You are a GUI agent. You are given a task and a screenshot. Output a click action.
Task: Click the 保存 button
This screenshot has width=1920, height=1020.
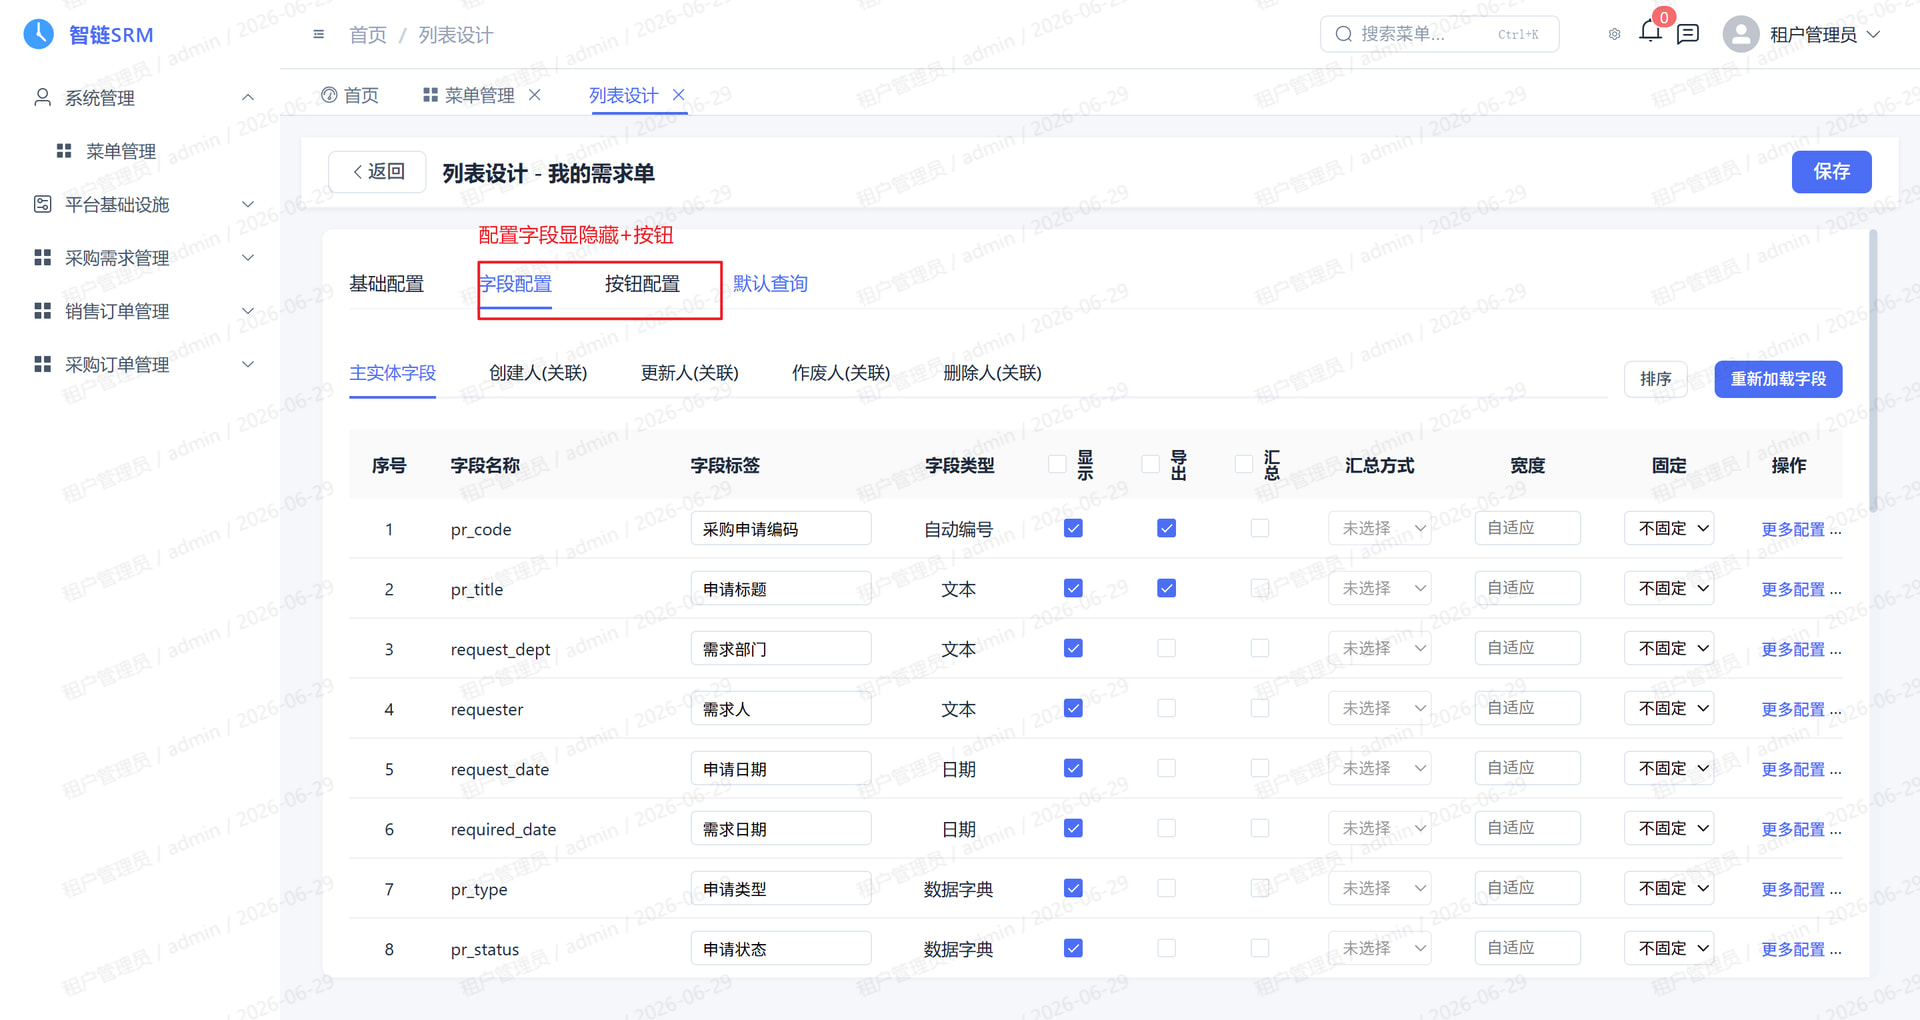(x=1831, y=172)
